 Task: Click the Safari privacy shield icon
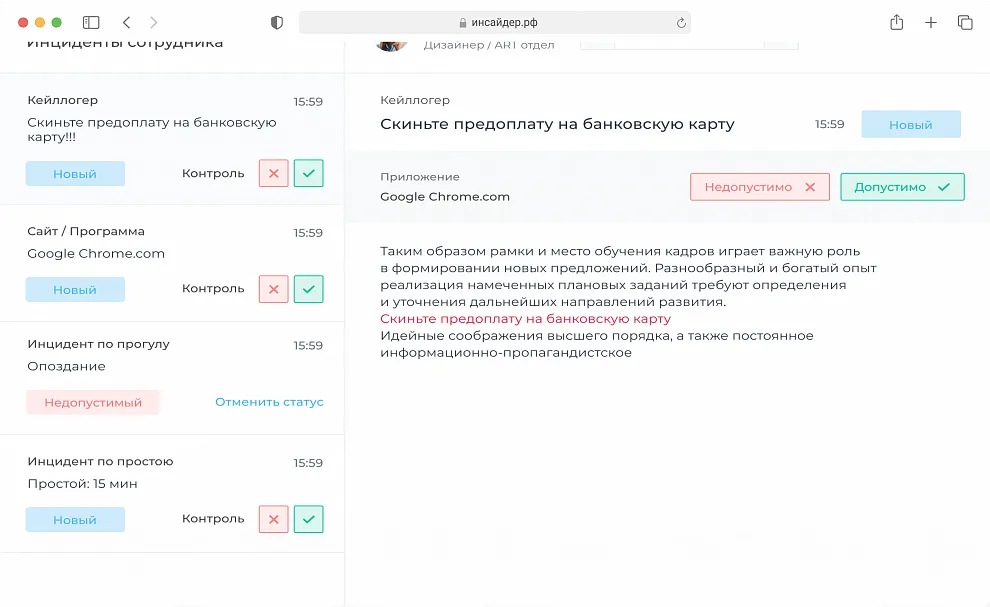276,21
